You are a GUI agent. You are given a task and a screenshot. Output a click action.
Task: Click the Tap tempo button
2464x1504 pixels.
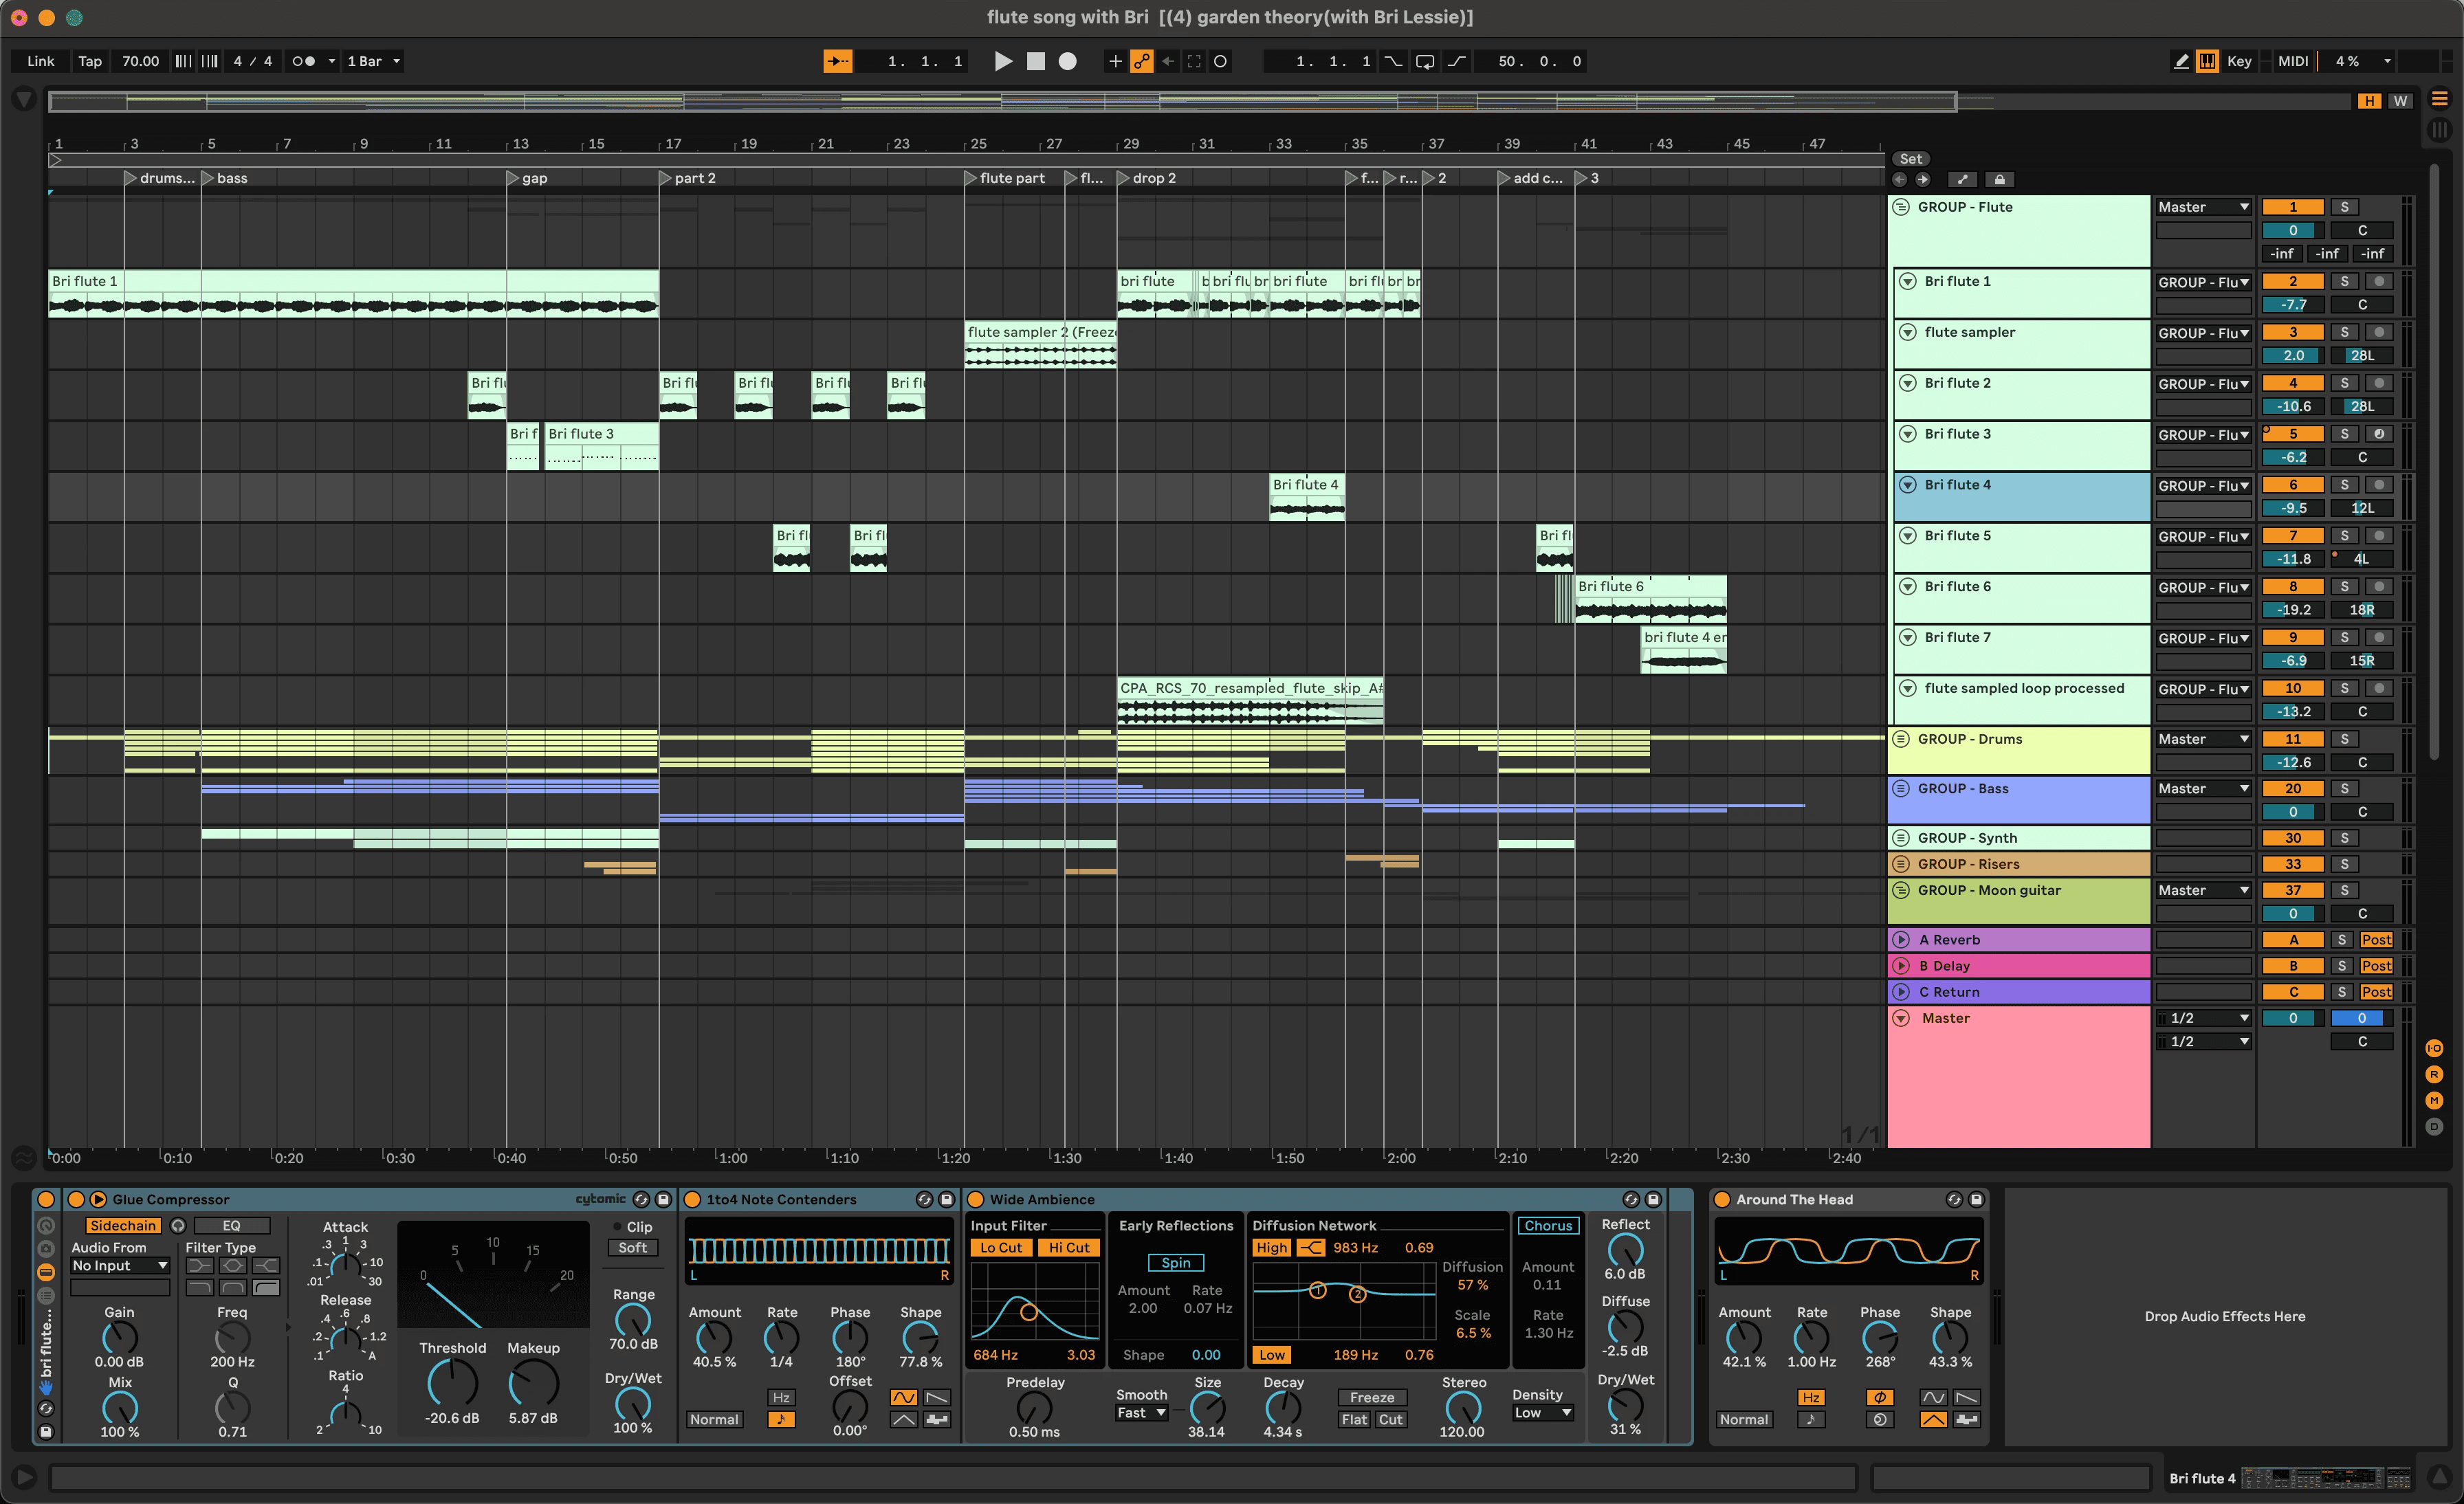coord(90,61)
